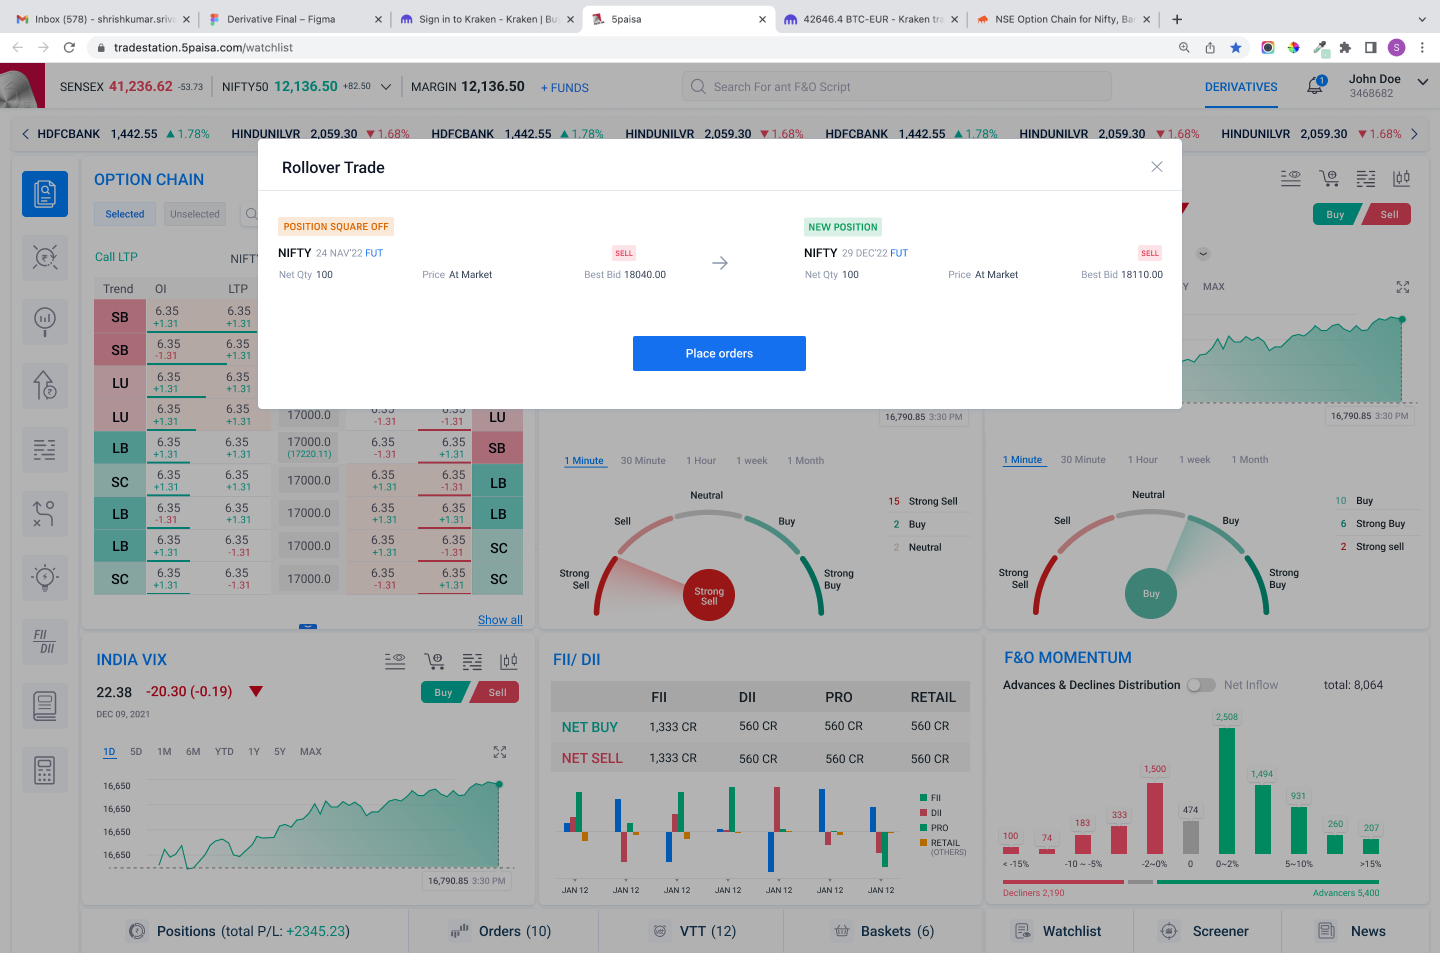Click the F&O script search field

pyautogui.click(x=897, y=87)
